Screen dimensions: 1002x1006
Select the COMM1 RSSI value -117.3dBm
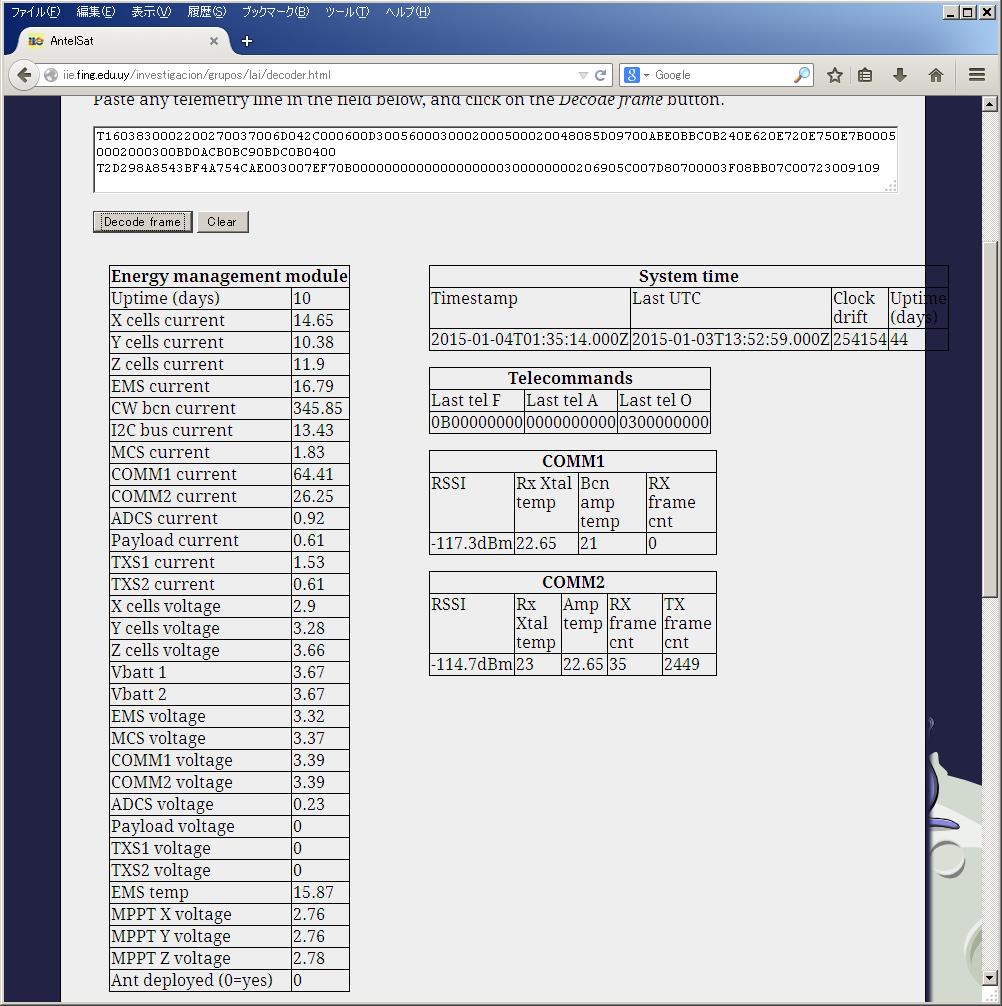point(471,543)
